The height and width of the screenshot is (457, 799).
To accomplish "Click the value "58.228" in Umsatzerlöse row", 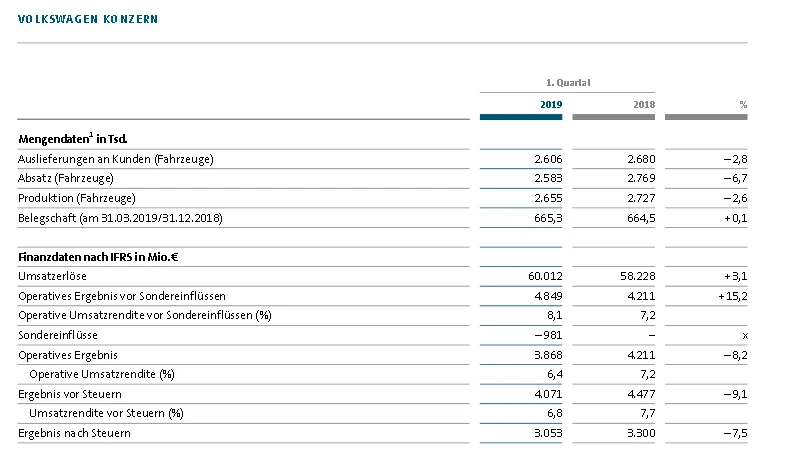I will (638, 276).
